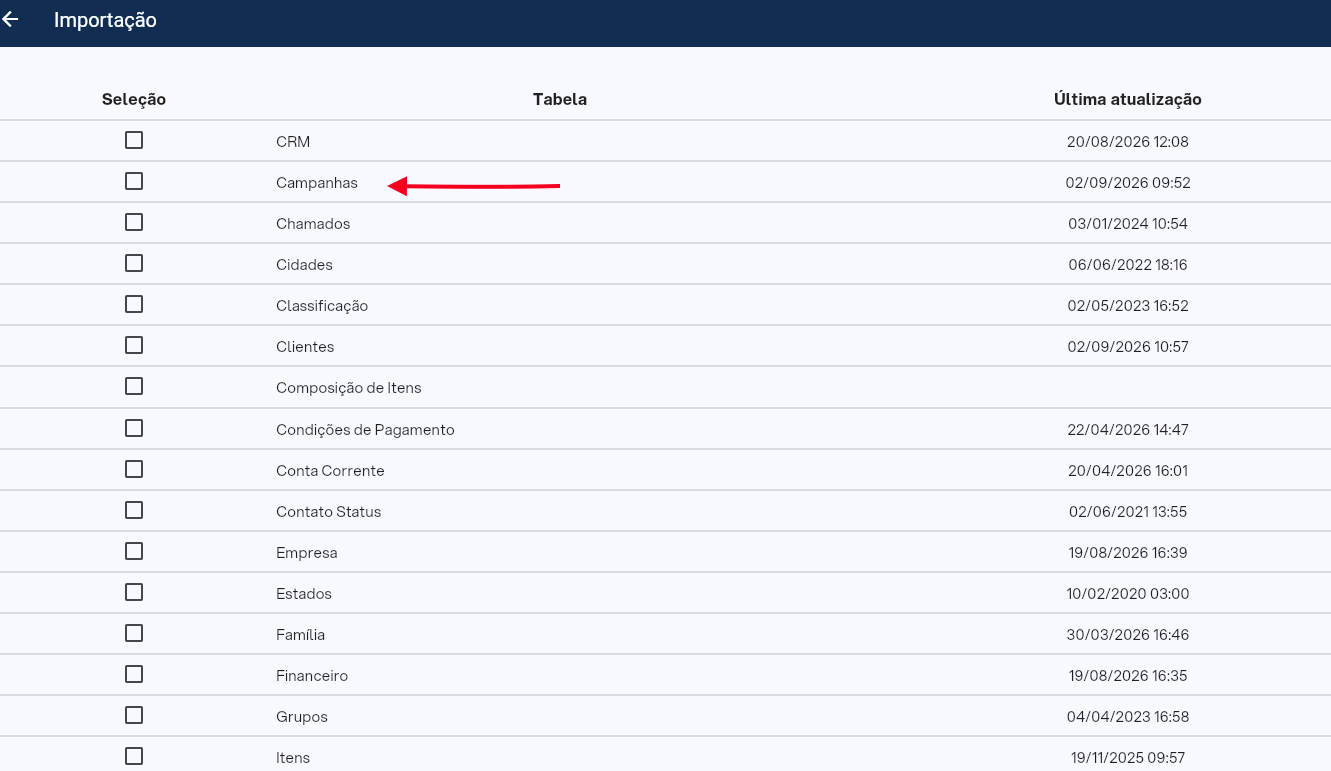Select the Campanhas checkbox

coord(134,181)
